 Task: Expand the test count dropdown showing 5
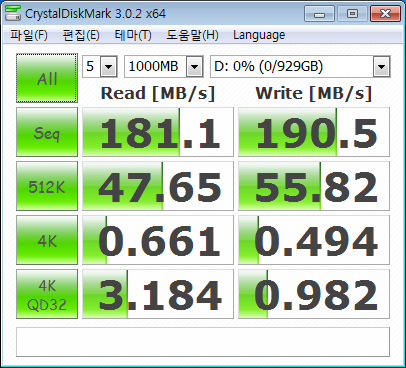coord(109,67)
